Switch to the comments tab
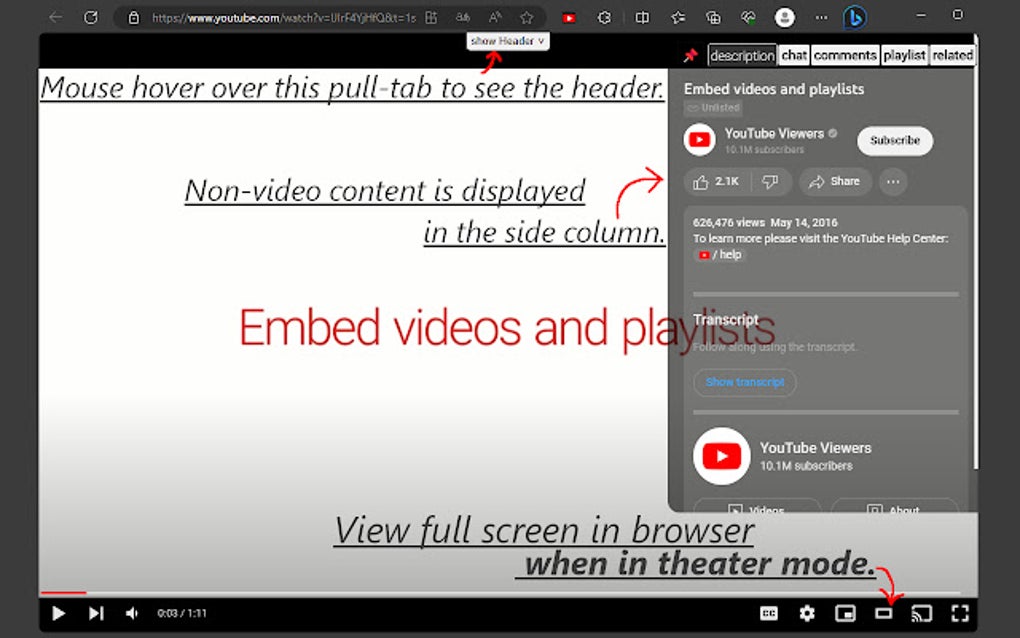This screenshot has height=638, width=1020. 845,55
